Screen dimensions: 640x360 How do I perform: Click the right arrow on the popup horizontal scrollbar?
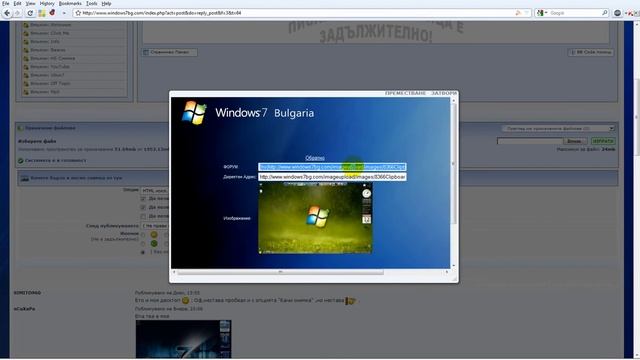point(447,272)
